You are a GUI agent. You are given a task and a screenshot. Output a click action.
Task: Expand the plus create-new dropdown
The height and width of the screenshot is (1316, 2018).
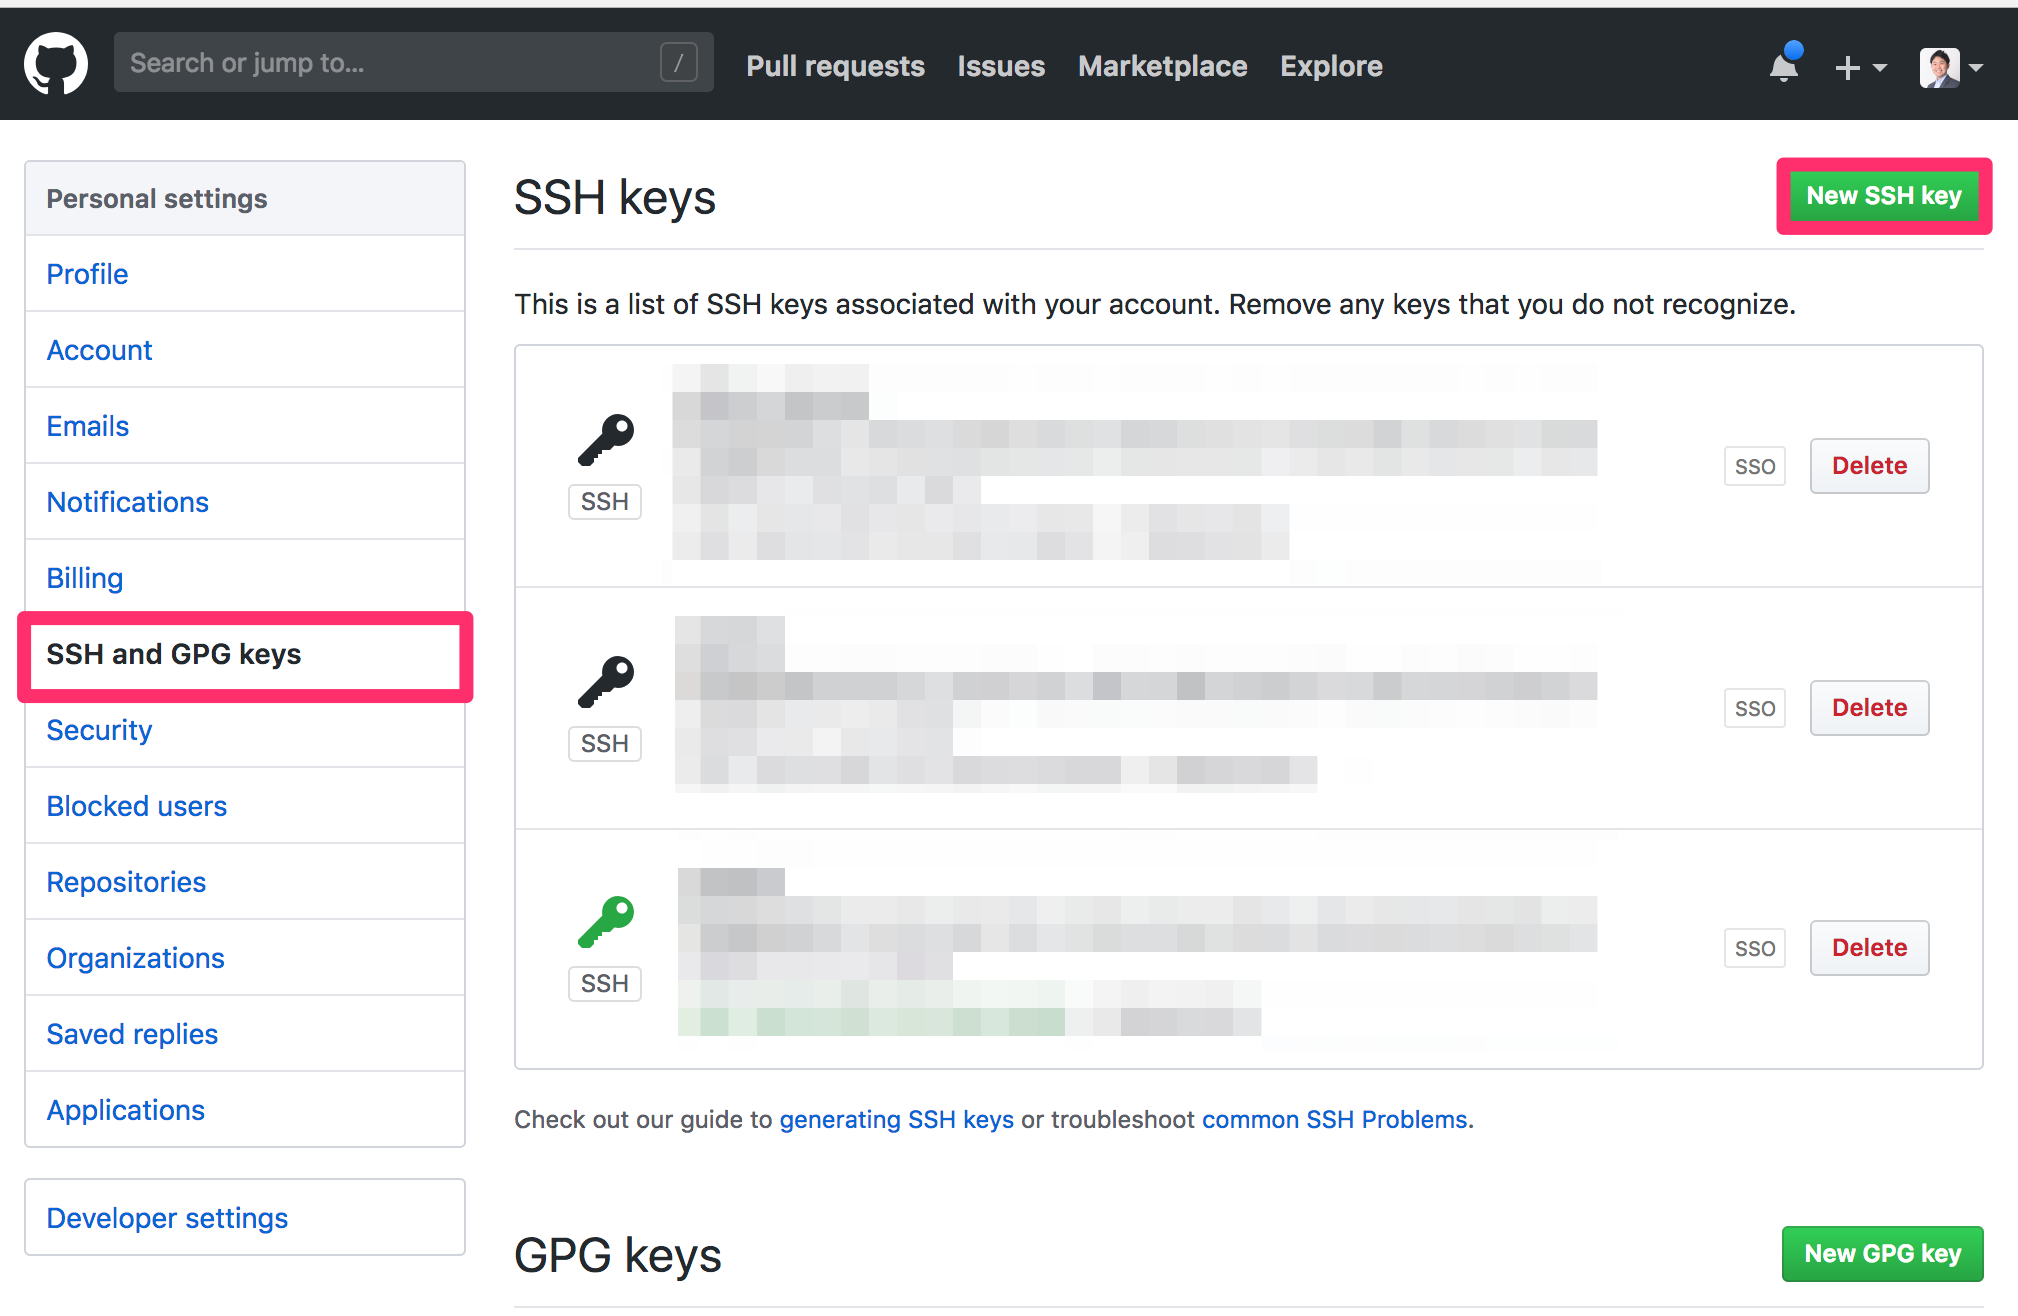click(1859, 67)
